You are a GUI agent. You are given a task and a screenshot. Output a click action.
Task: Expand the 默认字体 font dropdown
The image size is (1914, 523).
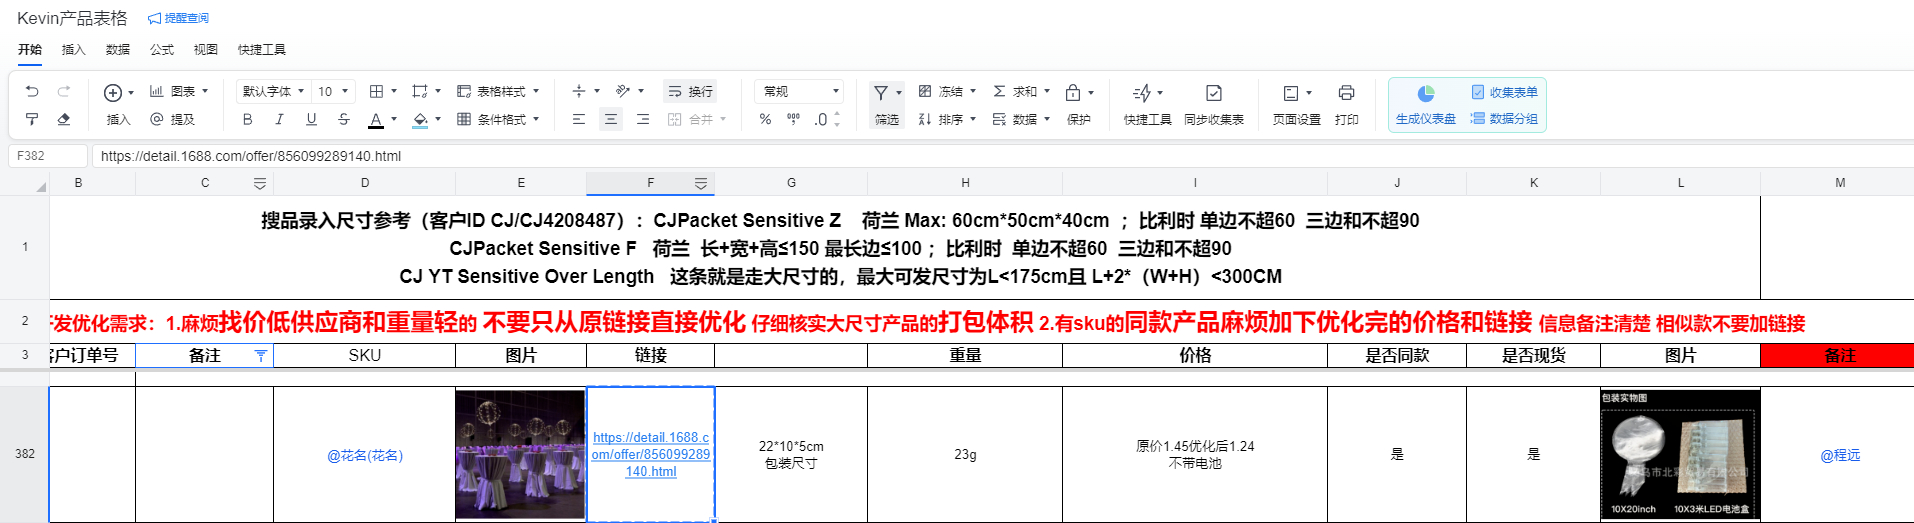(273, 91)
